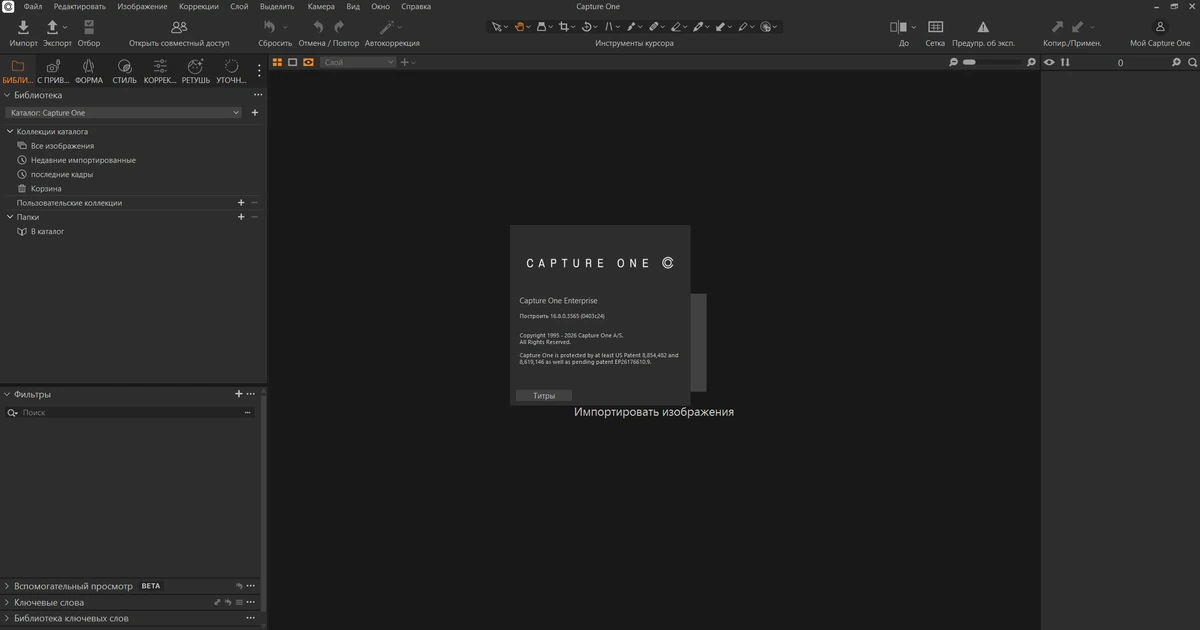Open vertical three-dot menu beside tool tabs
Image resolution: width=1200 pixels, height=630 pixels.
tap(259, 71)
